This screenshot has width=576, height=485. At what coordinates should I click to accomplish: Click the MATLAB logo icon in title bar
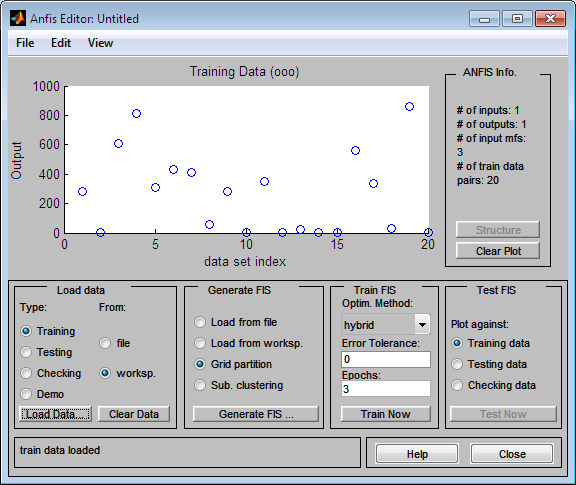tap(18, 18)
